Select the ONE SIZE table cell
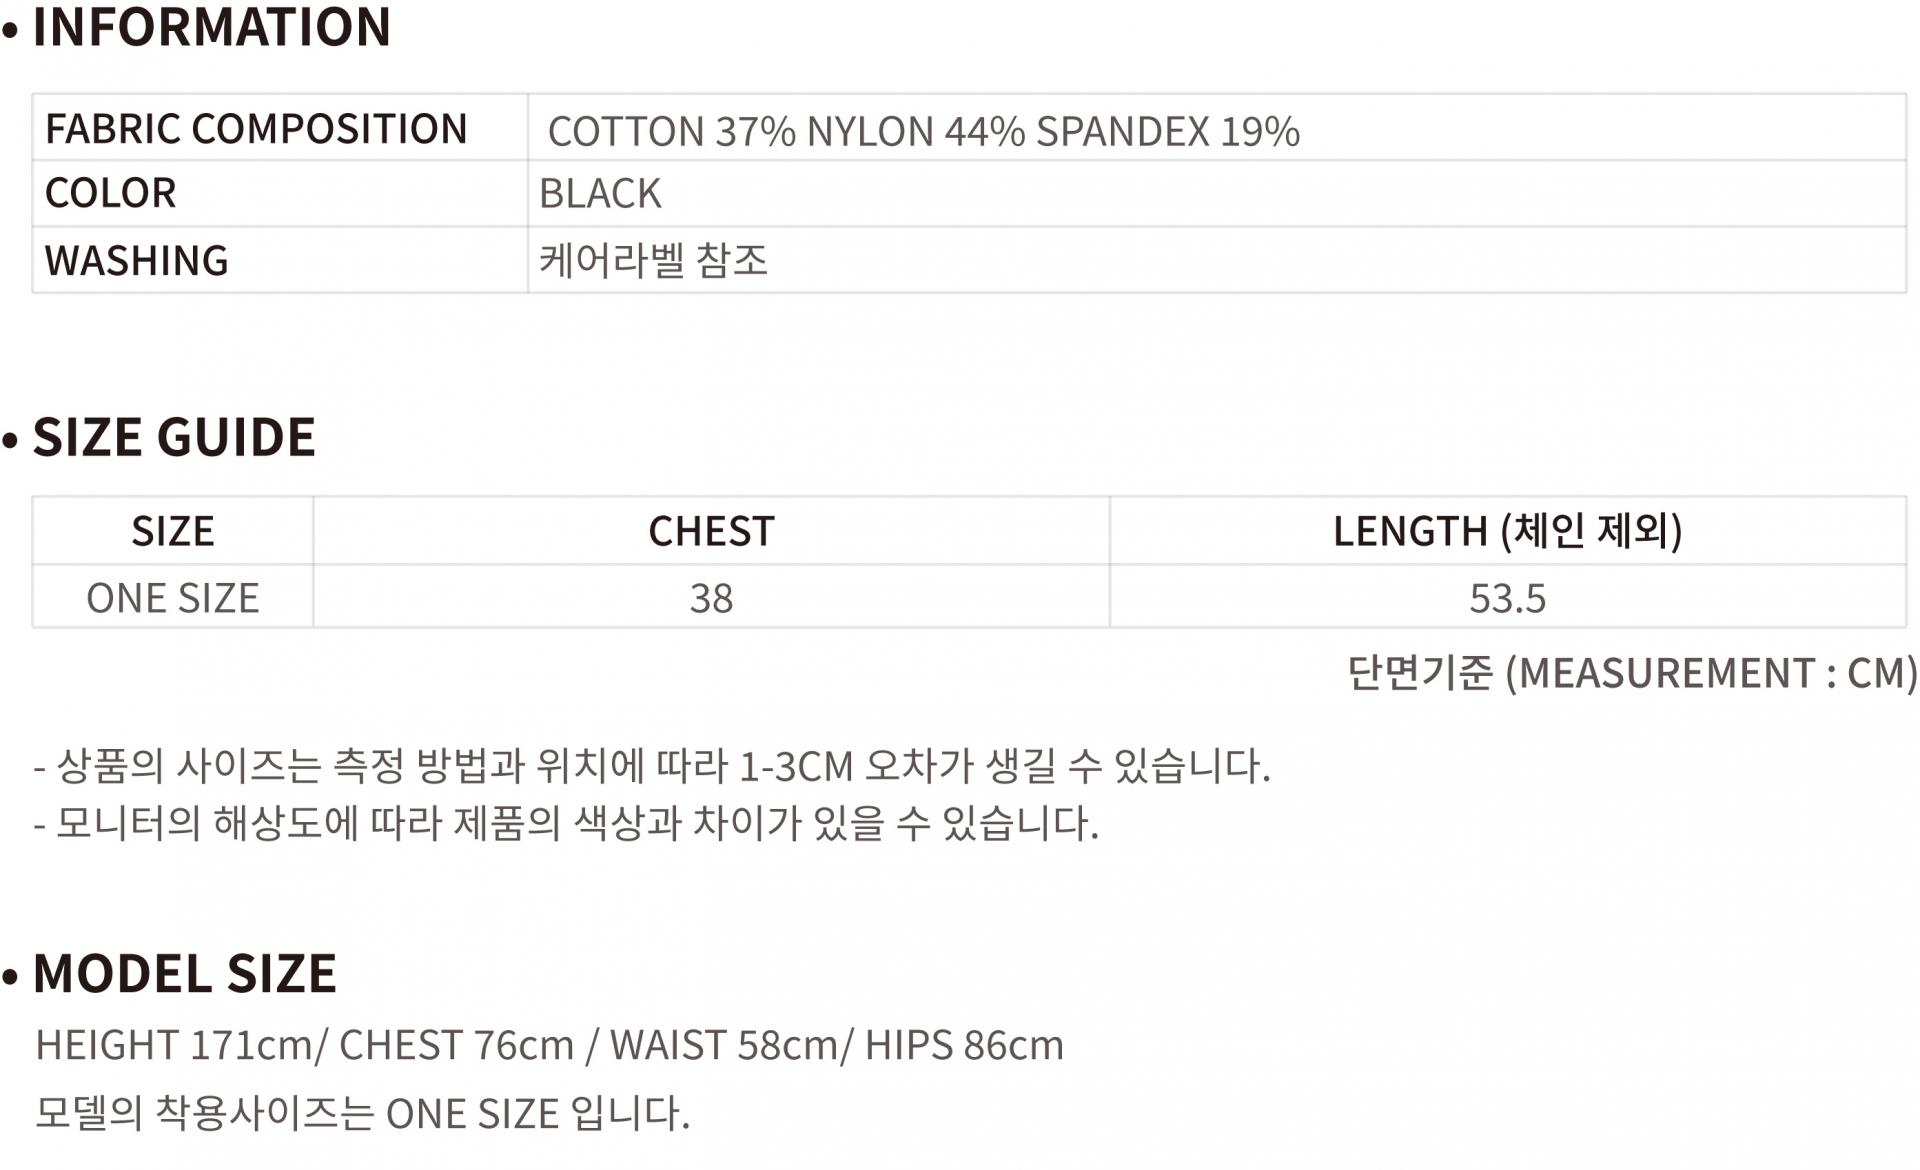Screen dimensions: 1920x1170 click(x=173, y=598)
